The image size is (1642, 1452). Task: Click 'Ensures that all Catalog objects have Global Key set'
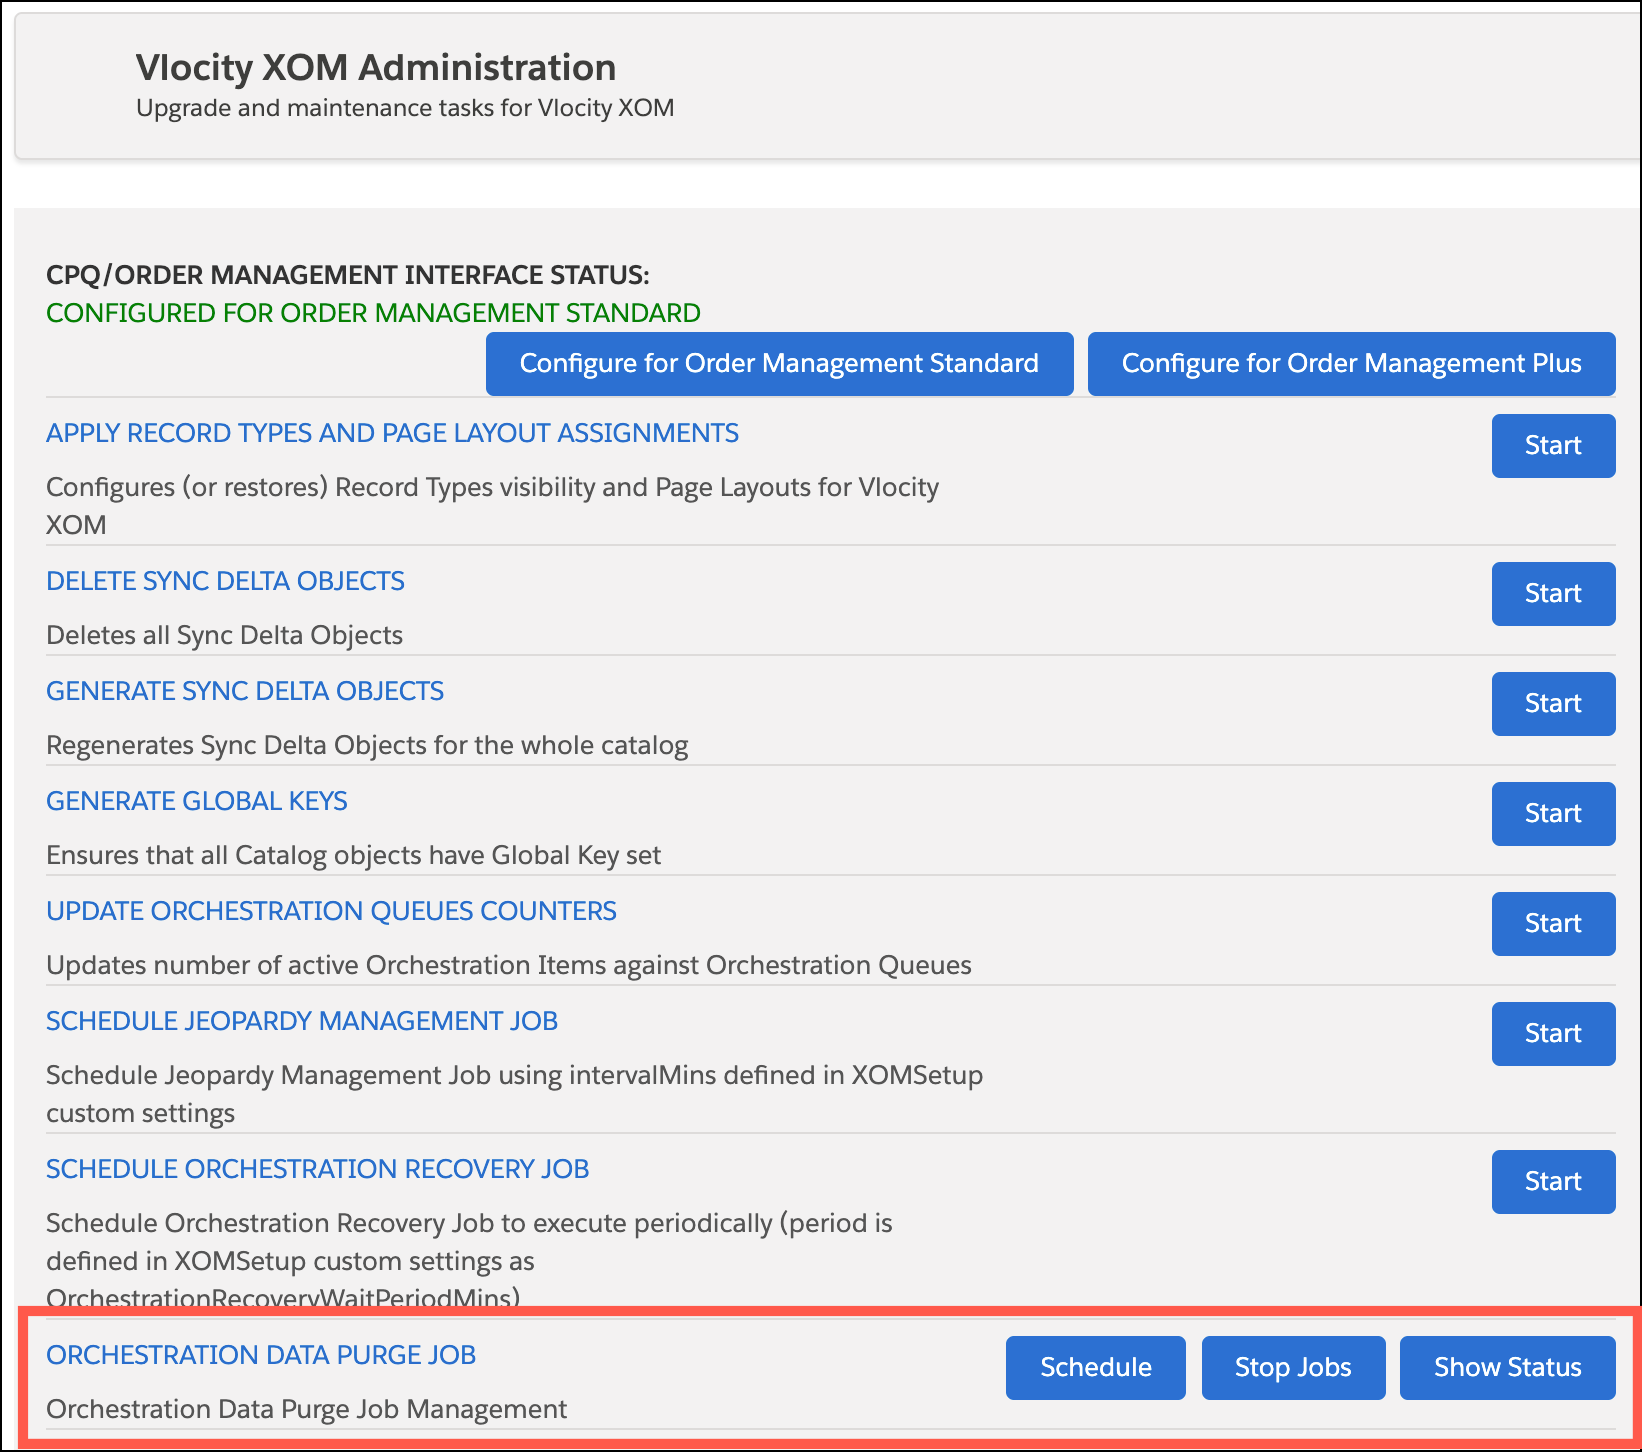(x=353, y=855)
